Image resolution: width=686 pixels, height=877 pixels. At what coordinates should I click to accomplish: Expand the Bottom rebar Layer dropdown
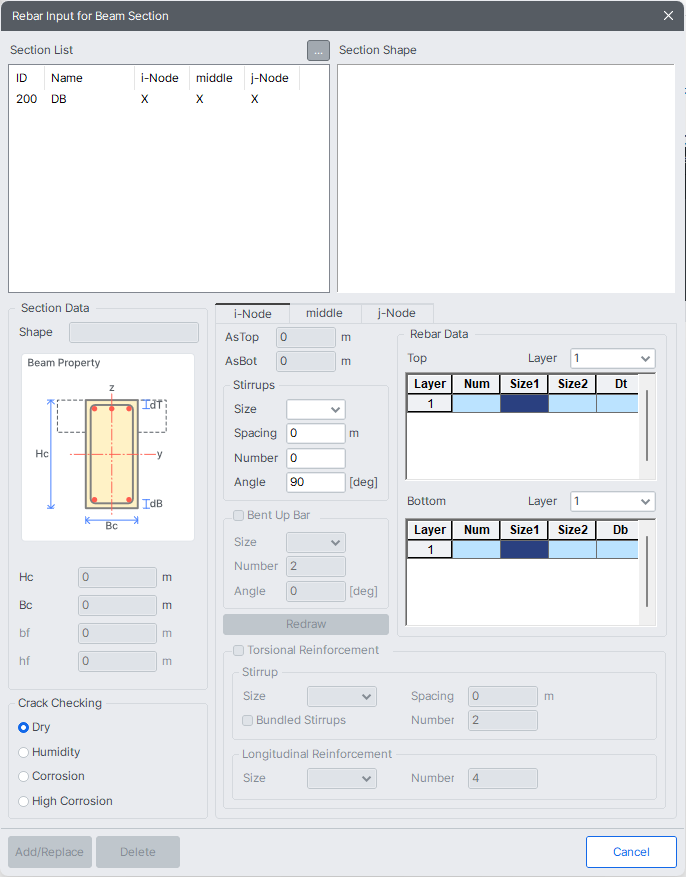coord(612,501)
